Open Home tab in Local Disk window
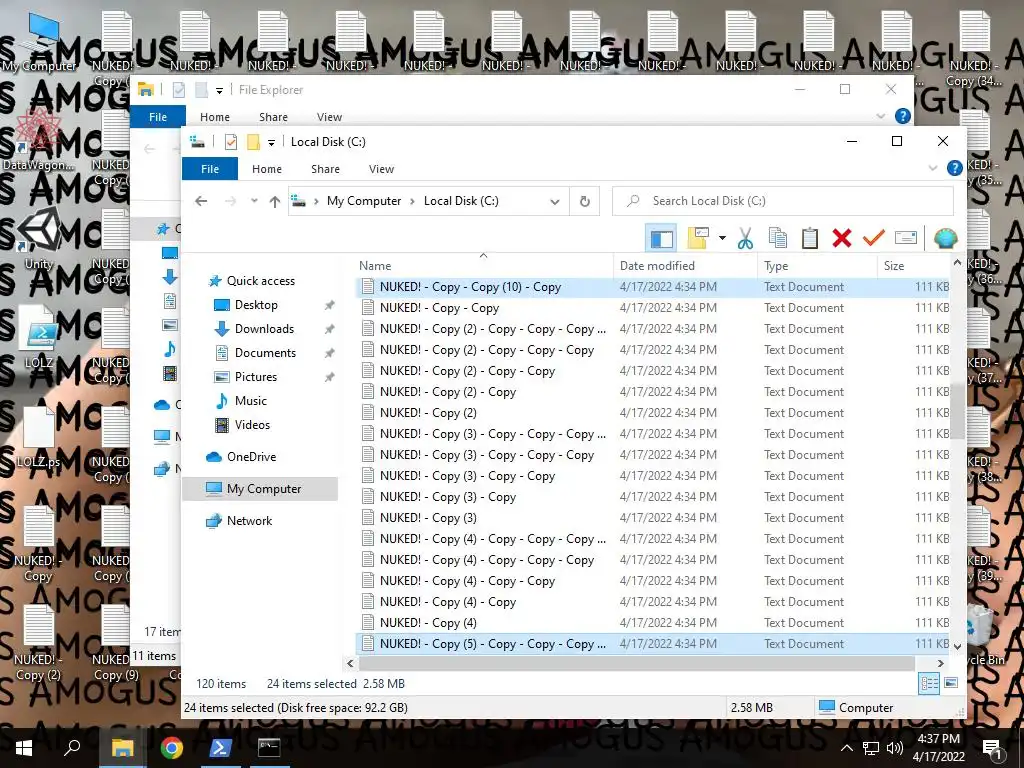1024x768 pixels. [x=266, y=169]
